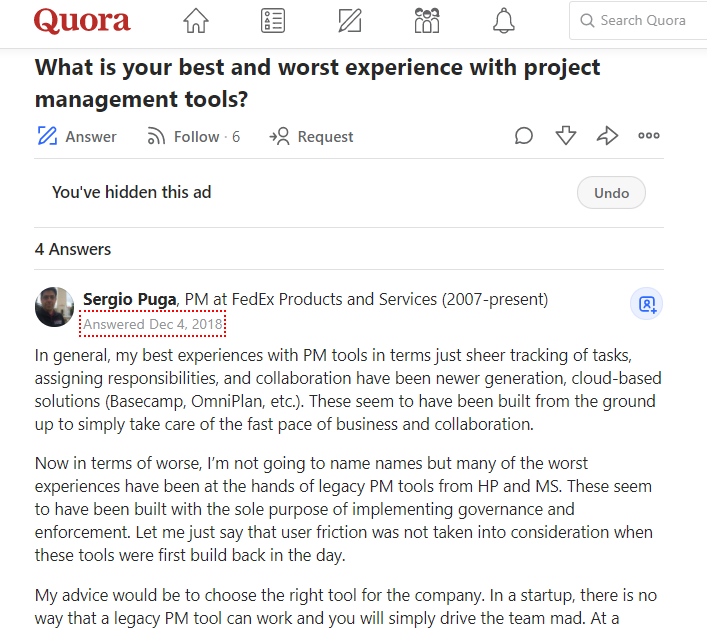This screenshot has height=631, width=707.
Task: Toggle Follow on this question
Action: (193, 137)
